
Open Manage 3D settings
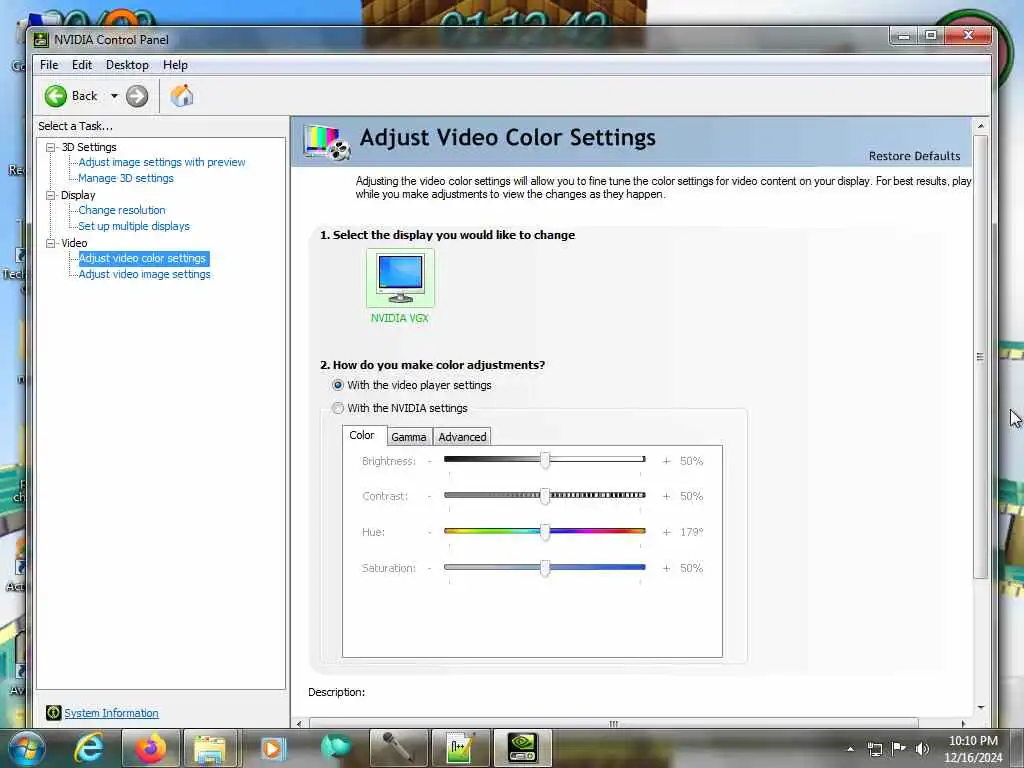pyautogui.click(x=126, y=178)
